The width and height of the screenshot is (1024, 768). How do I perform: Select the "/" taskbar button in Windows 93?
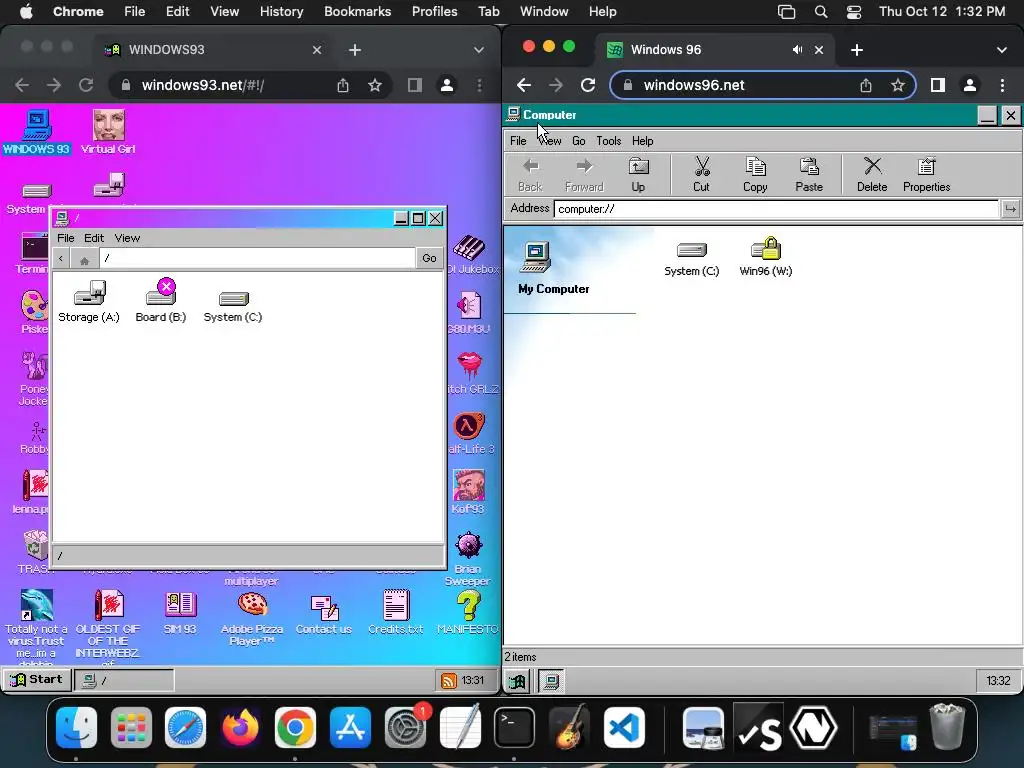[x=124, y=680]
